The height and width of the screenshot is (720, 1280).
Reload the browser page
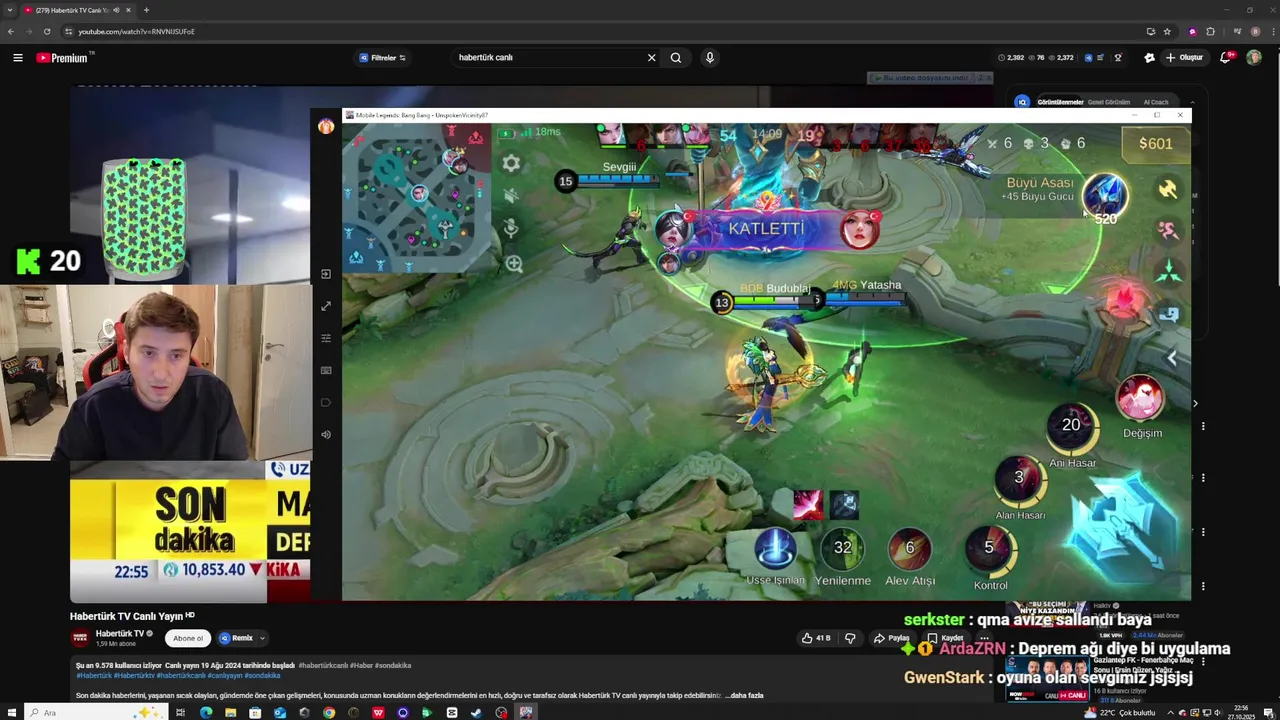pyautogui.click(x=47, y=31)
